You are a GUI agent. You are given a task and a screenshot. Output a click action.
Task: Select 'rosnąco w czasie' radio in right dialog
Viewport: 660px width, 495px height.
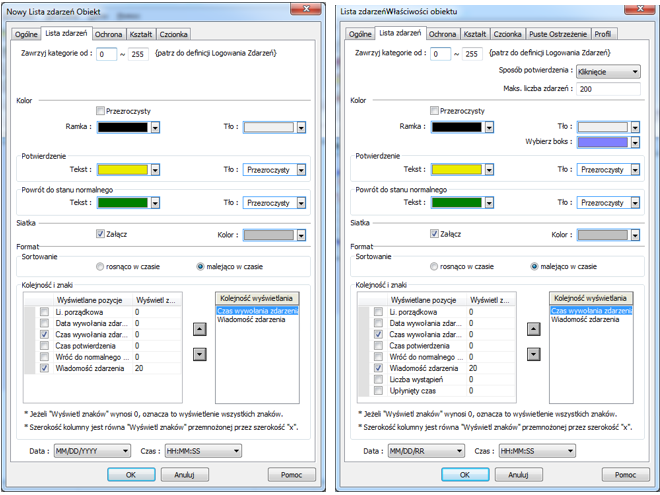[434, 266]
